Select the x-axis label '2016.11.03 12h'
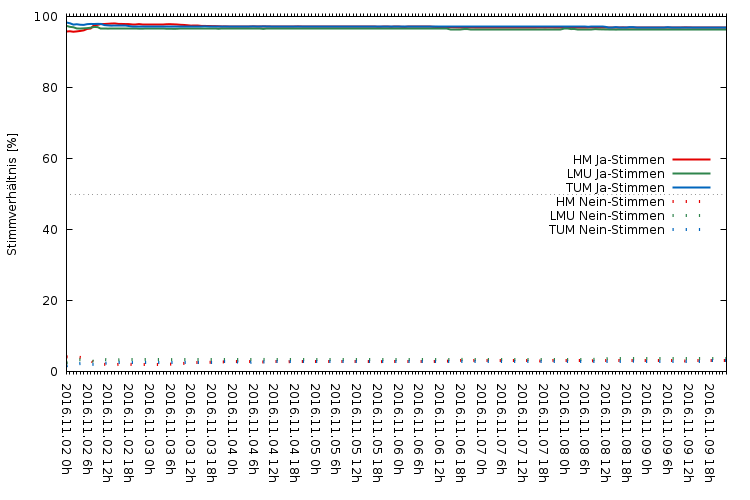The image size is (750, 500). [190, 433]
